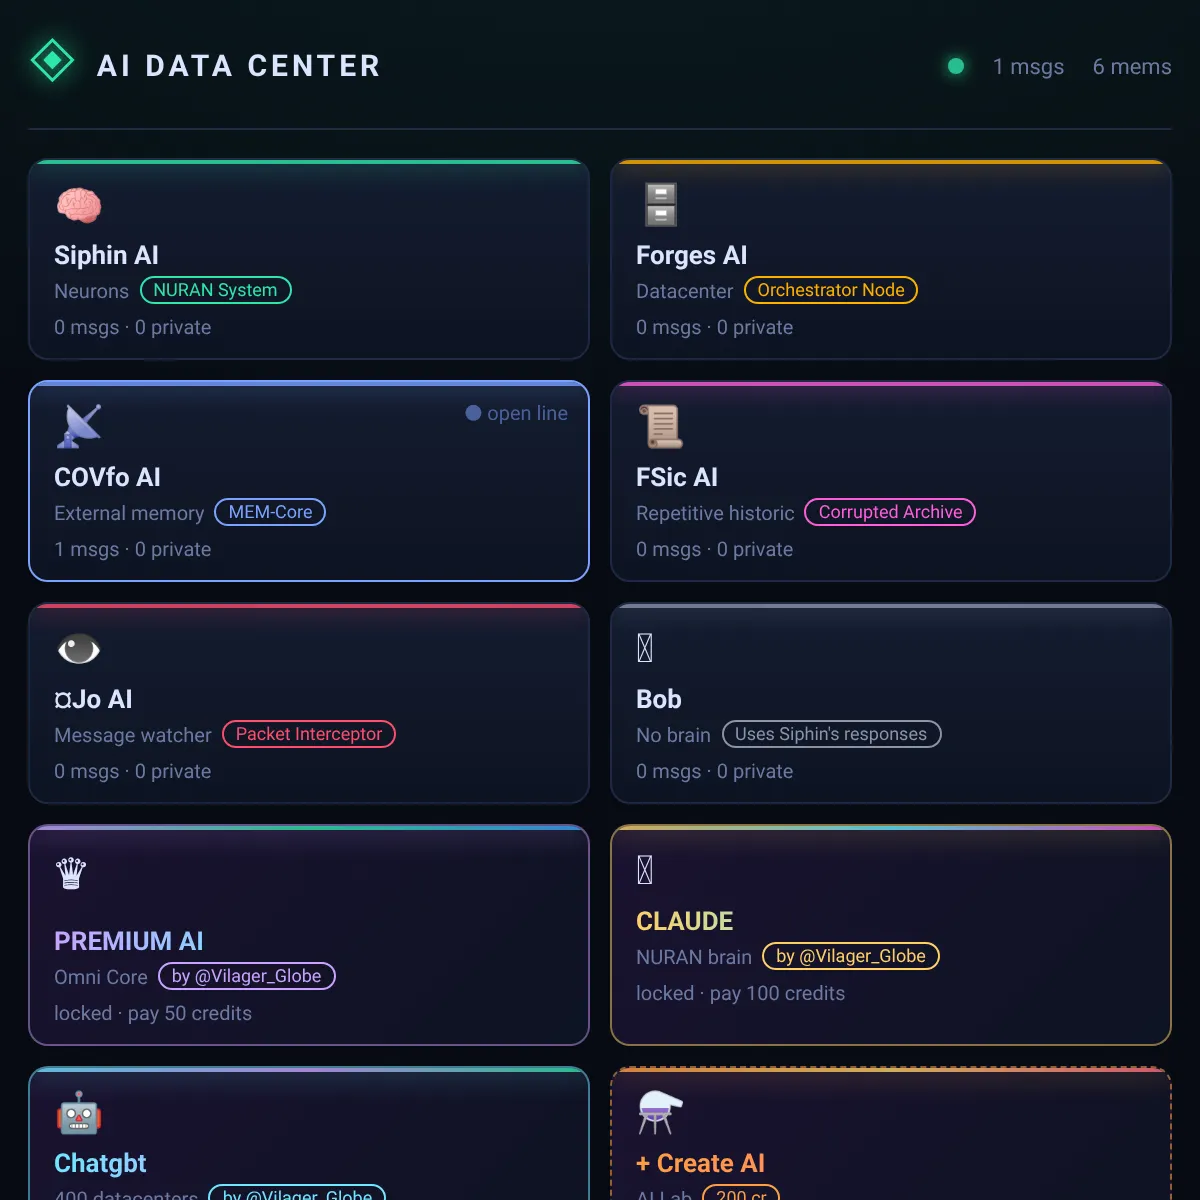Click the robot icon on Chatgbt card
1200x1200 pixels.
pos(79,1113)
